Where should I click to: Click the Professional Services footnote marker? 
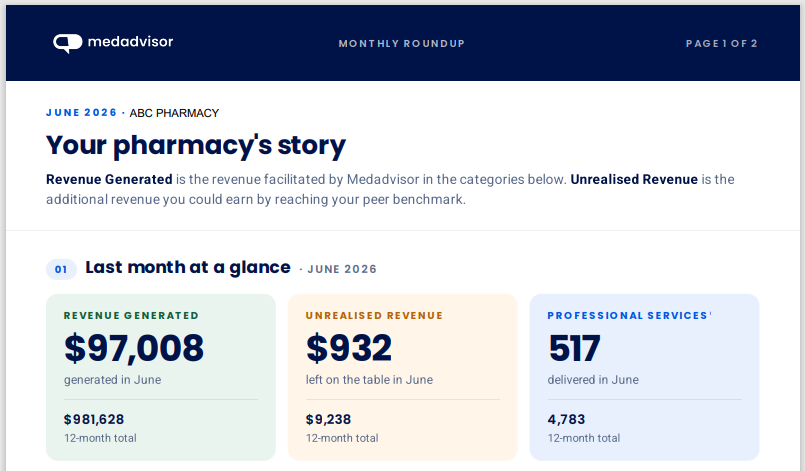coord(711,313)
